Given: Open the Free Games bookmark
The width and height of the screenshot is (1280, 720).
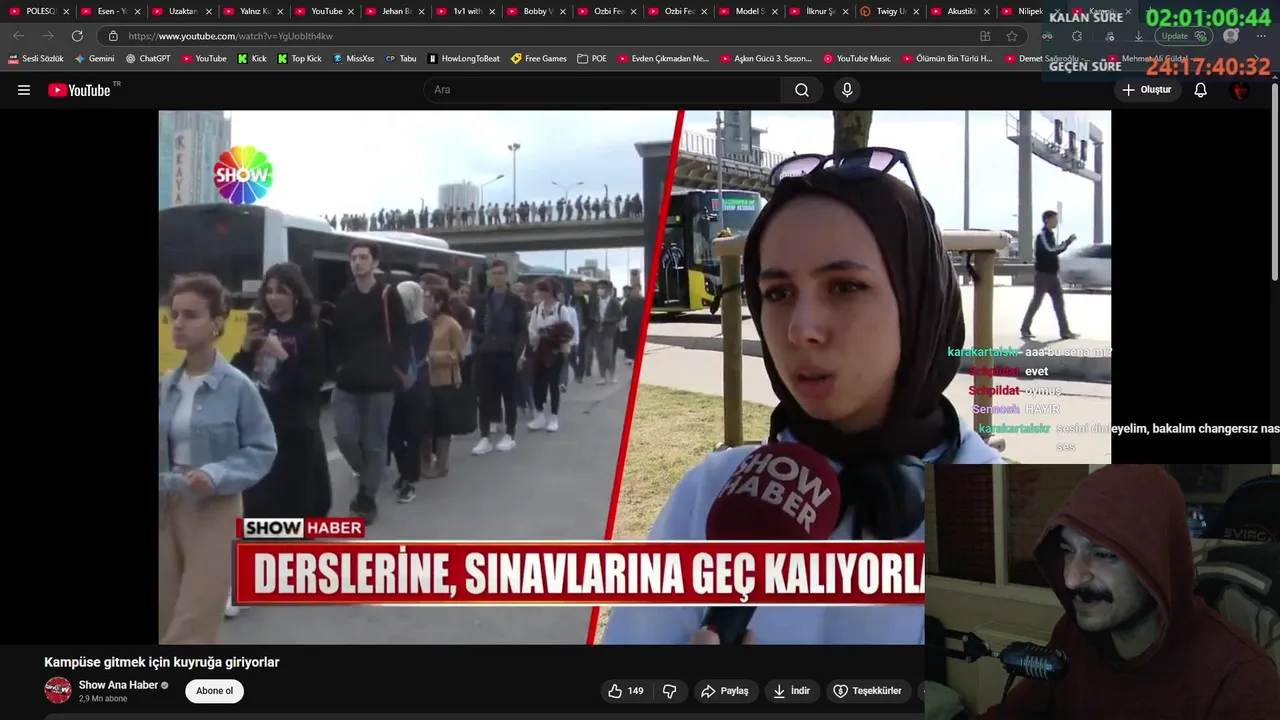Looking at the screenshot, I should coord(539,59).
